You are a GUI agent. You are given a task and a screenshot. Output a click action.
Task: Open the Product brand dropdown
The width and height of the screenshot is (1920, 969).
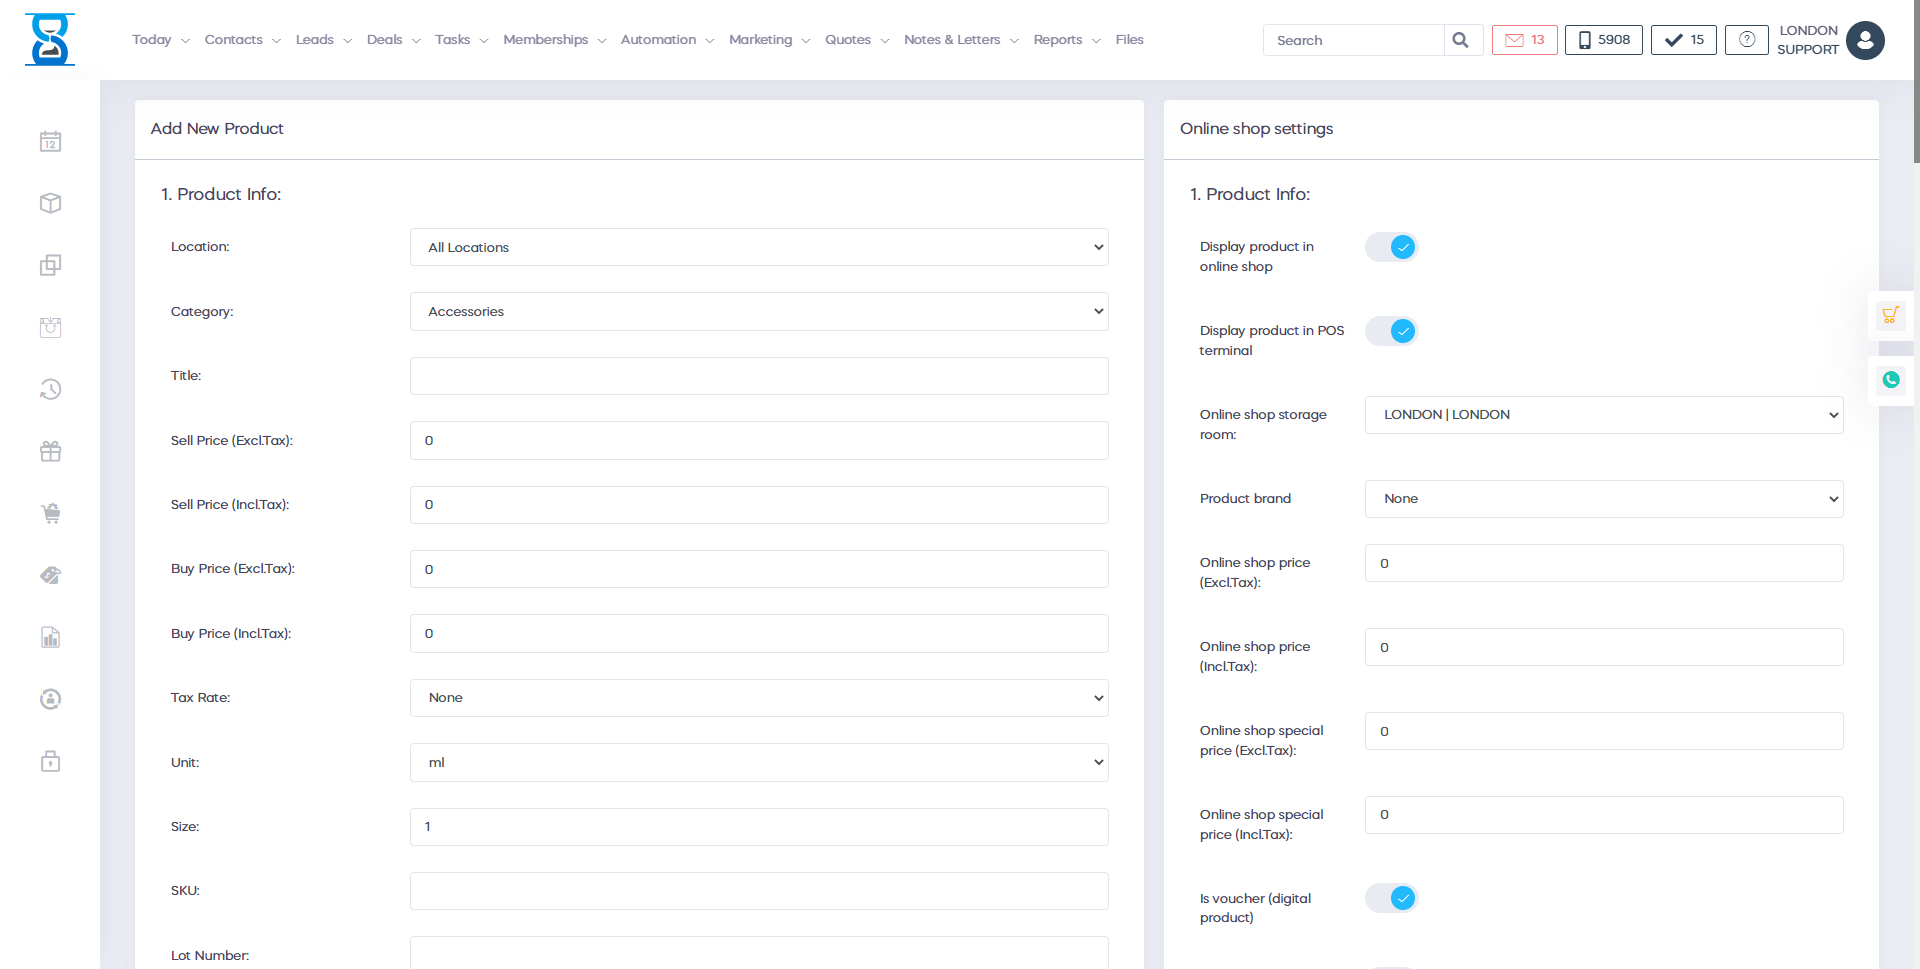pos(1603,499)
